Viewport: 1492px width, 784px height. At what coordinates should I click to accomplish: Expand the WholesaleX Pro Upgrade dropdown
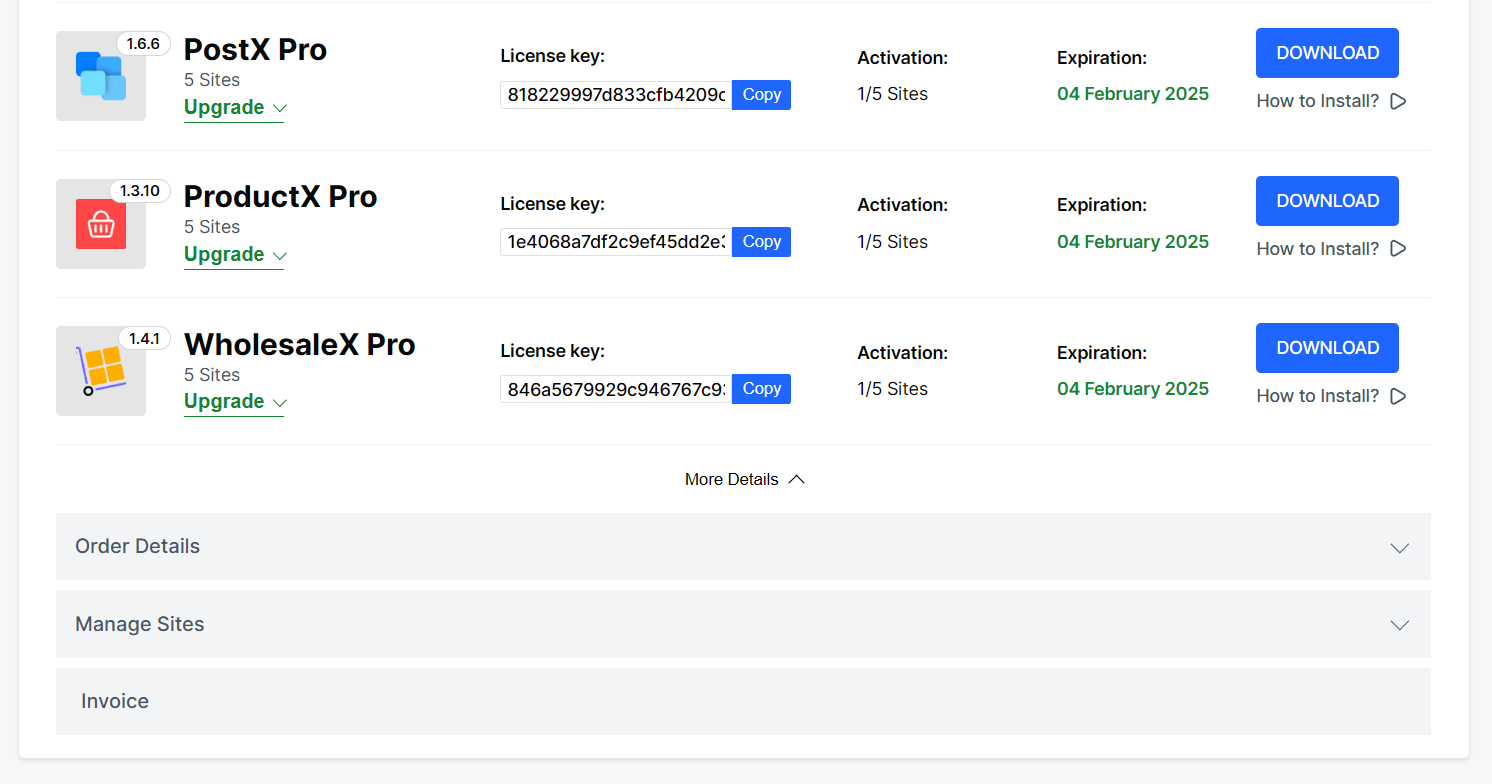click(234, 401)
